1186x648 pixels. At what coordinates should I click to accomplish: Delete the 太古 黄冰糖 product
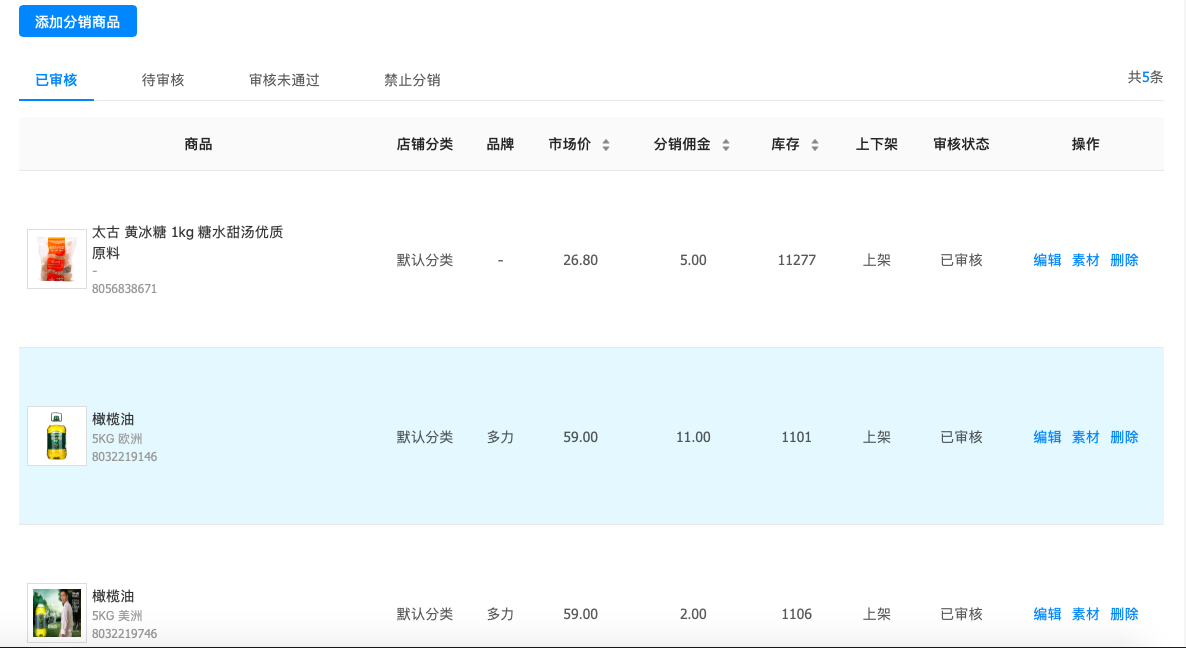pyautogui.click(x=1124, y=260)
